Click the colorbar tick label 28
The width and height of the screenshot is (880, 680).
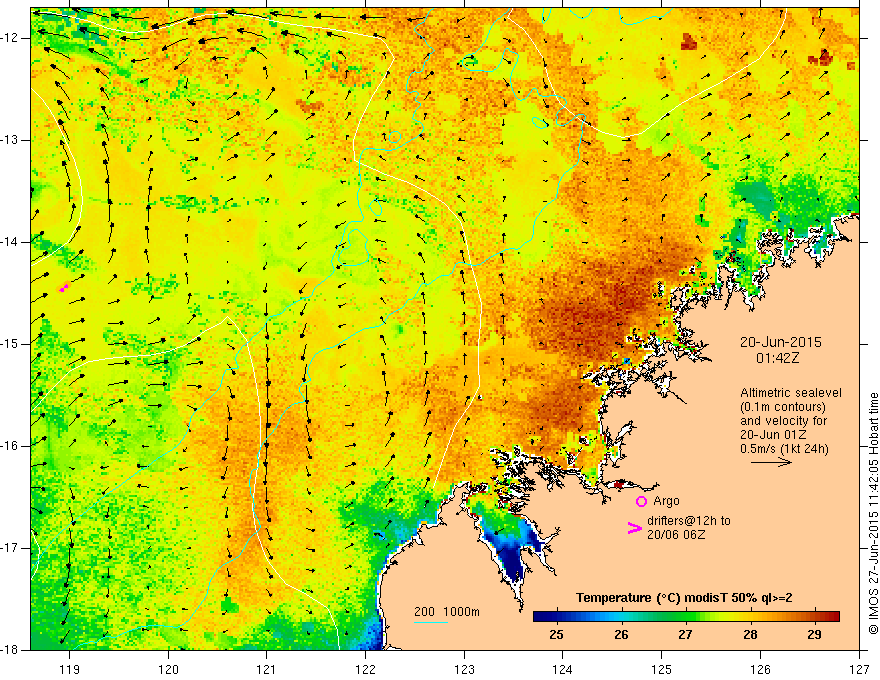pyautogui.click(x=750, y=635)
